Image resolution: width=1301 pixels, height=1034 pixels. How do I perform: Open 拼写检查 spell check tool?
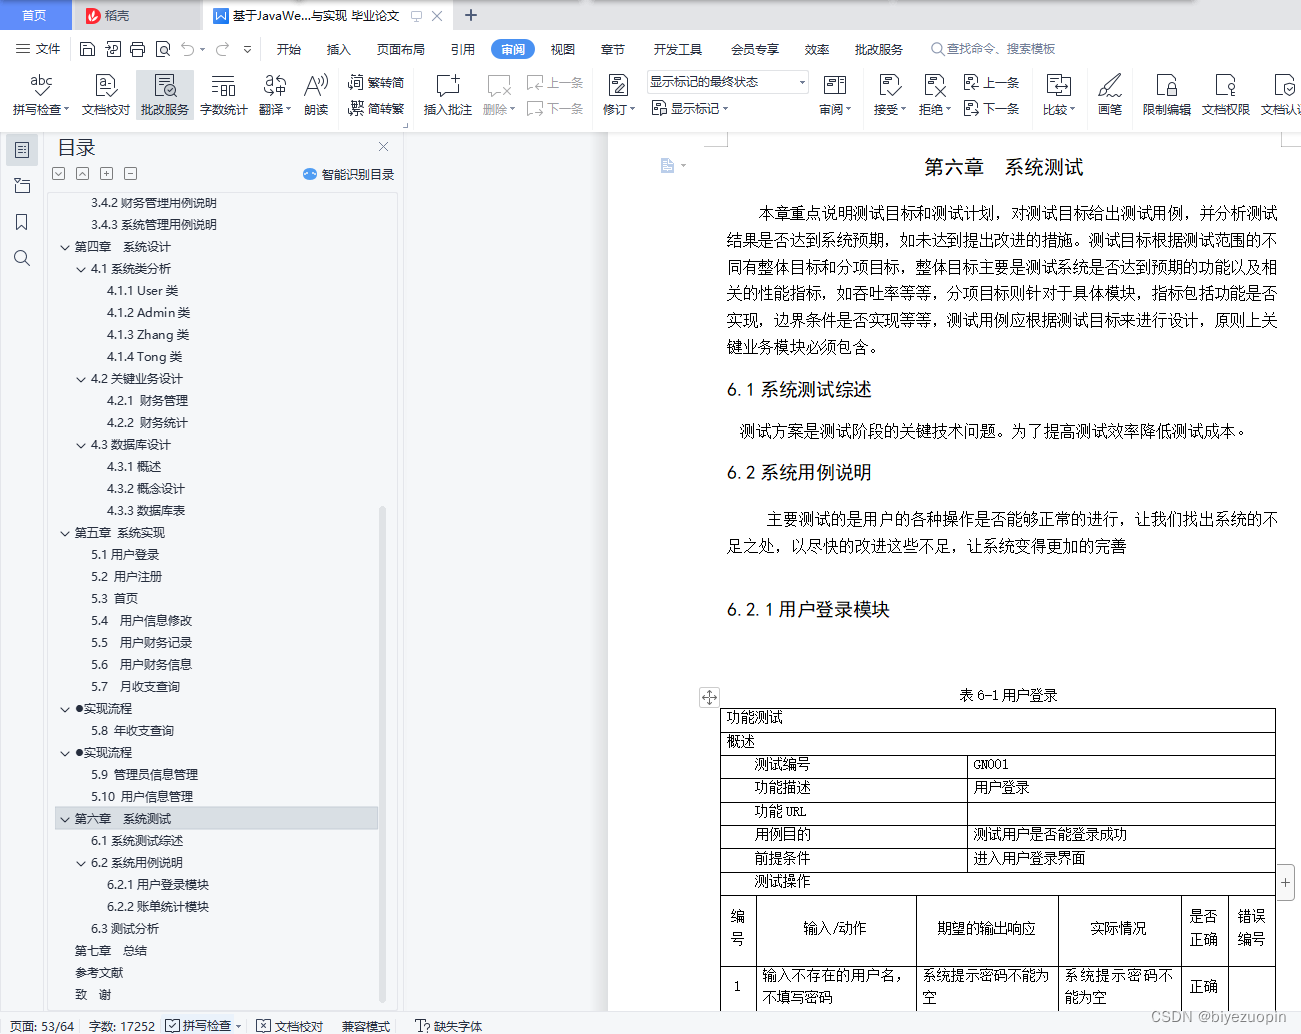pos(40,95)
